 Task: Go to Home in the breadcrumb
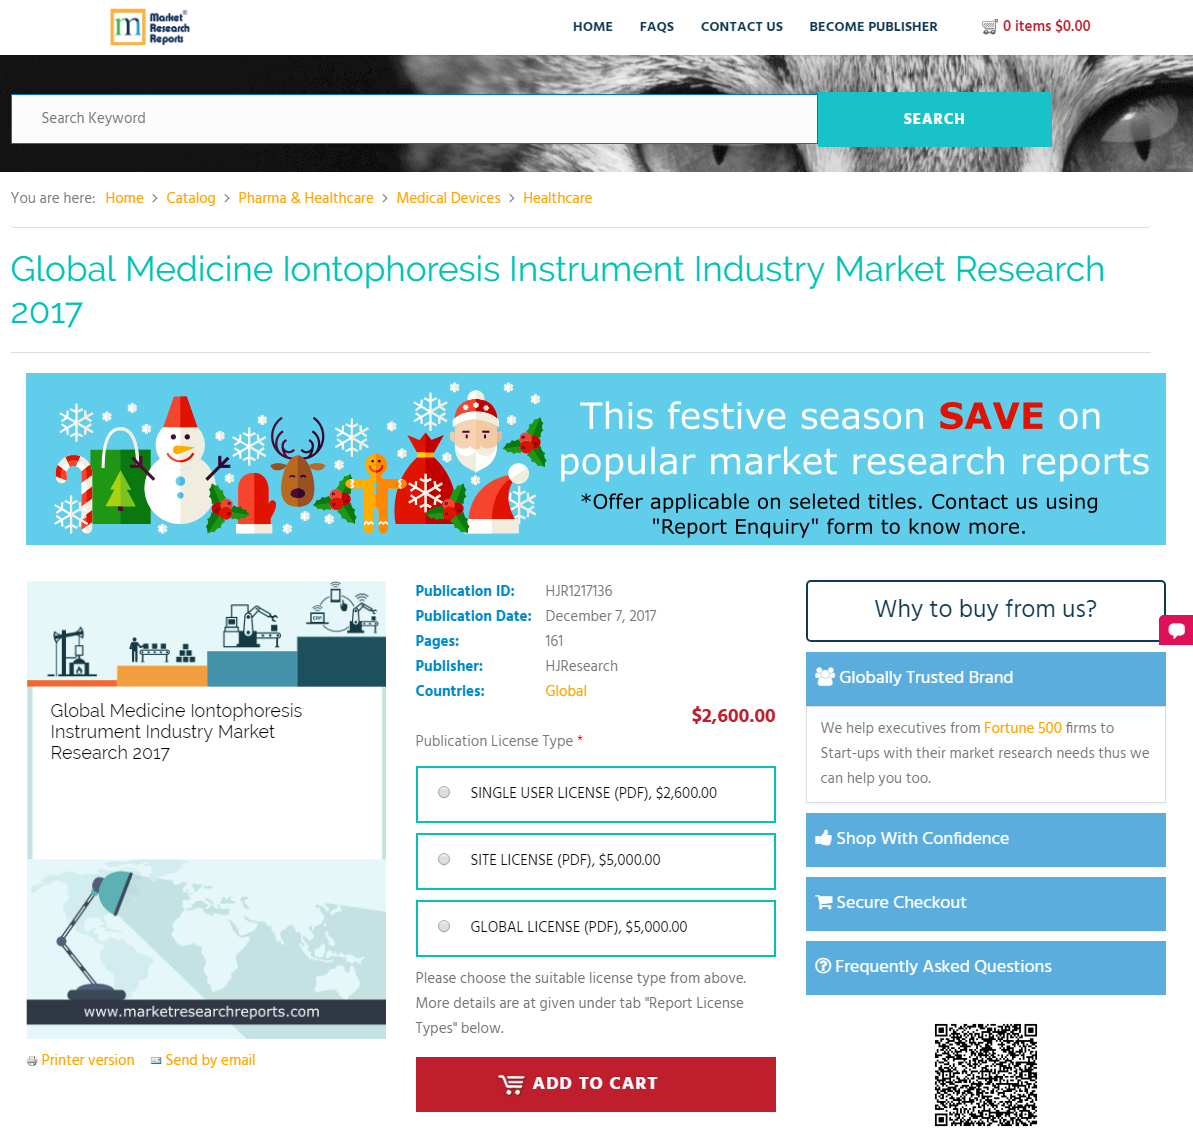point(125,198)
